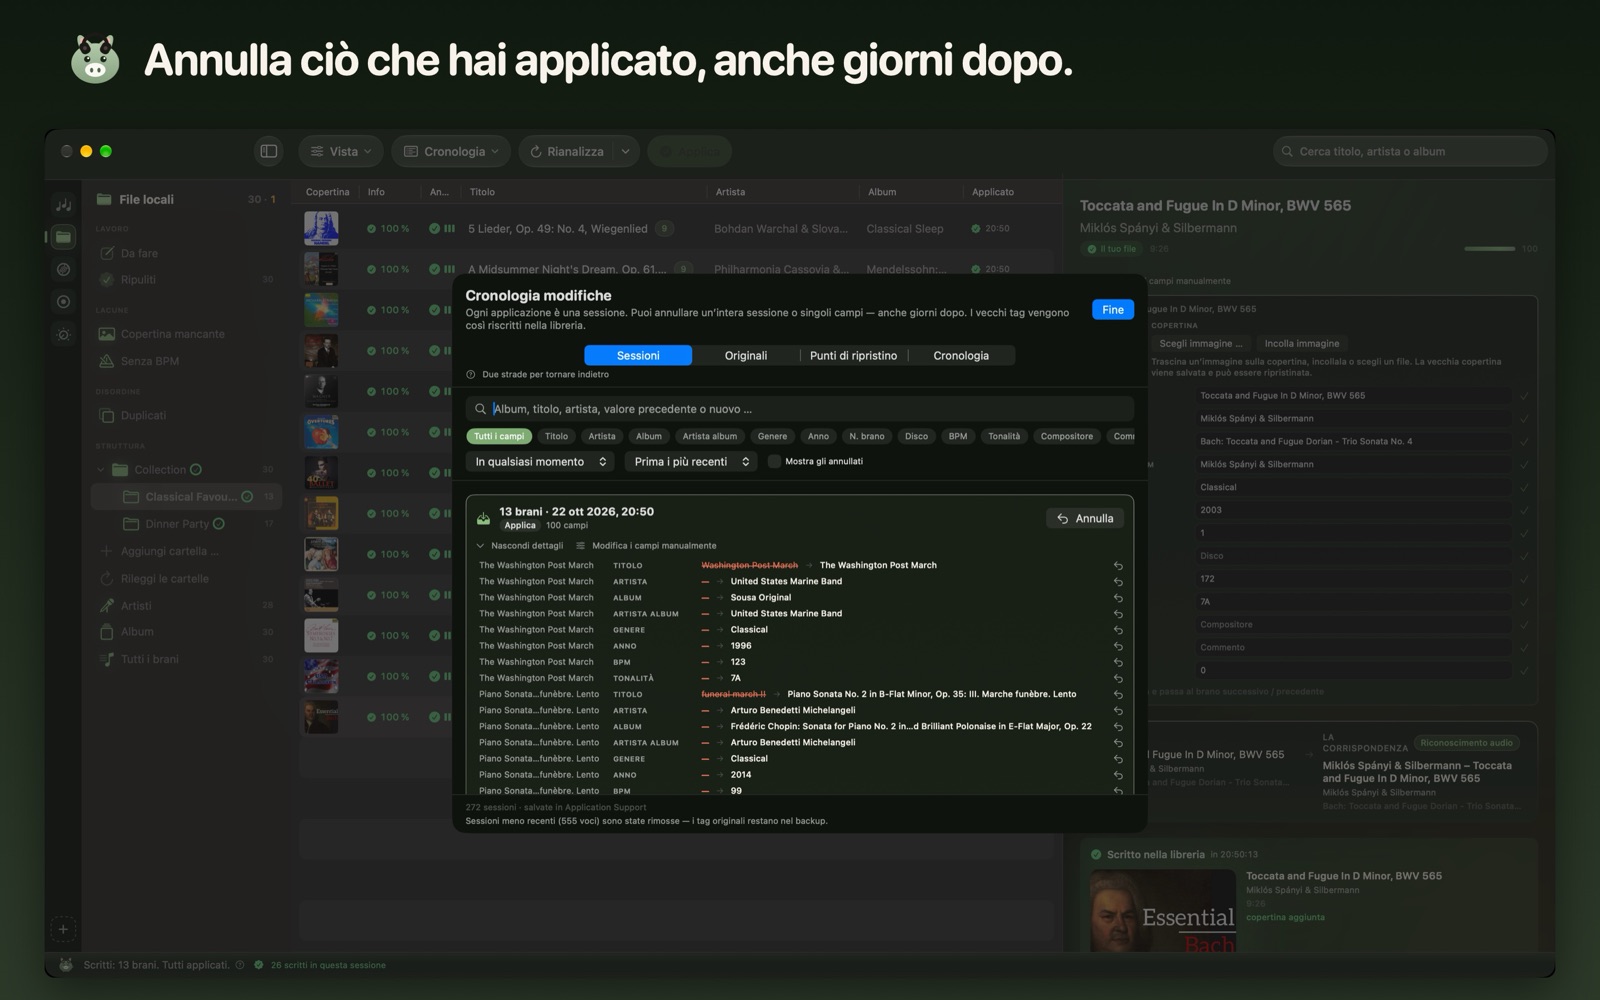Revert the TITOLO field of The Washington Post March

coord(1118,566)
